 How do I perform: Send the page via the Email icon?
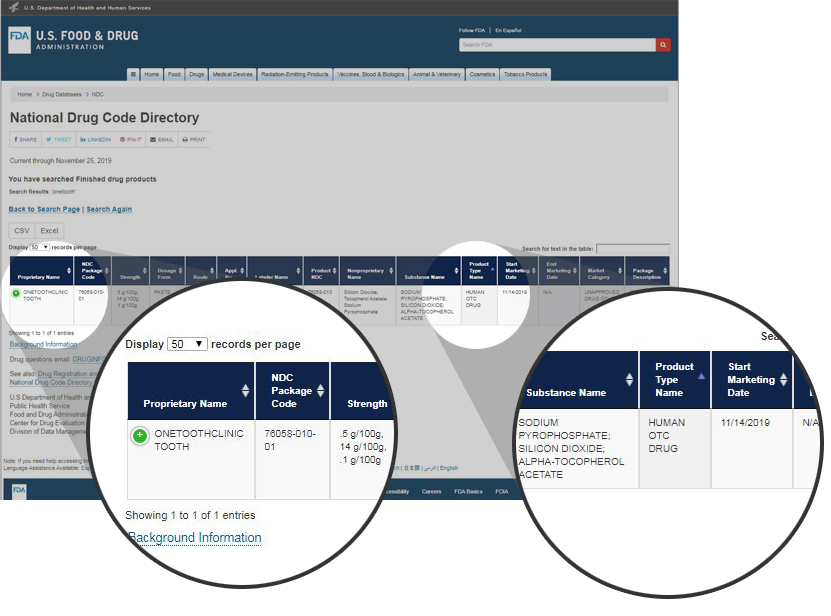point(162,140)
